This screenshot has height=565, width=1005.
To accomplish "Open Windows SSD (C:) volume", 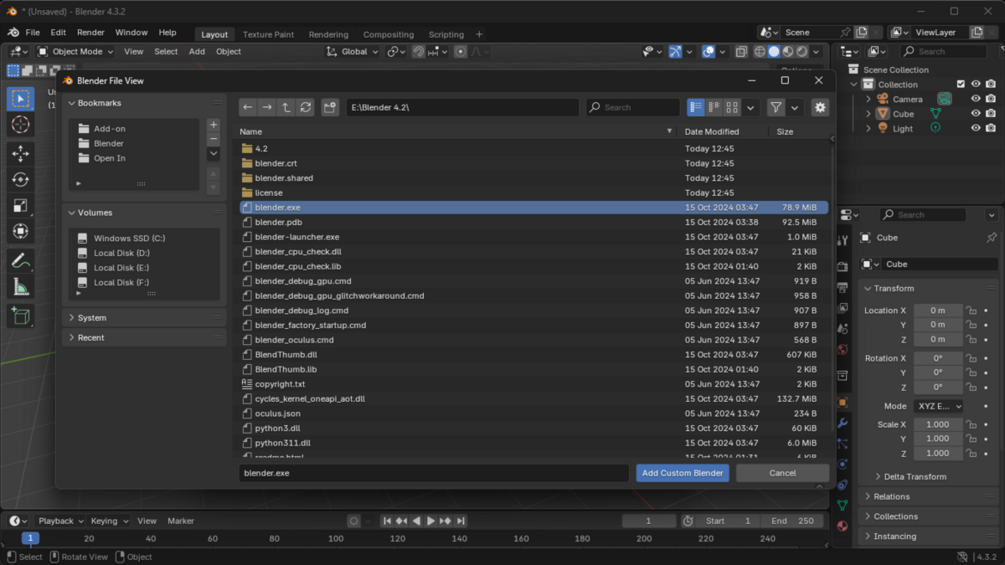I will (x=129, y=238).
